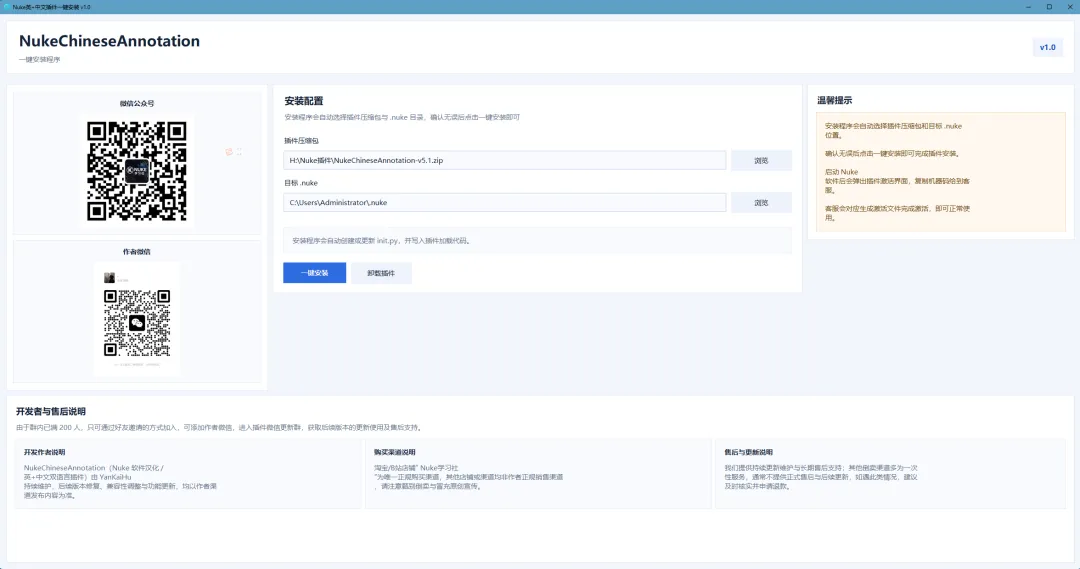Maximize the installer window
The height and width of the screenshot is (569, 1080).
click(x=1049, y=7)
